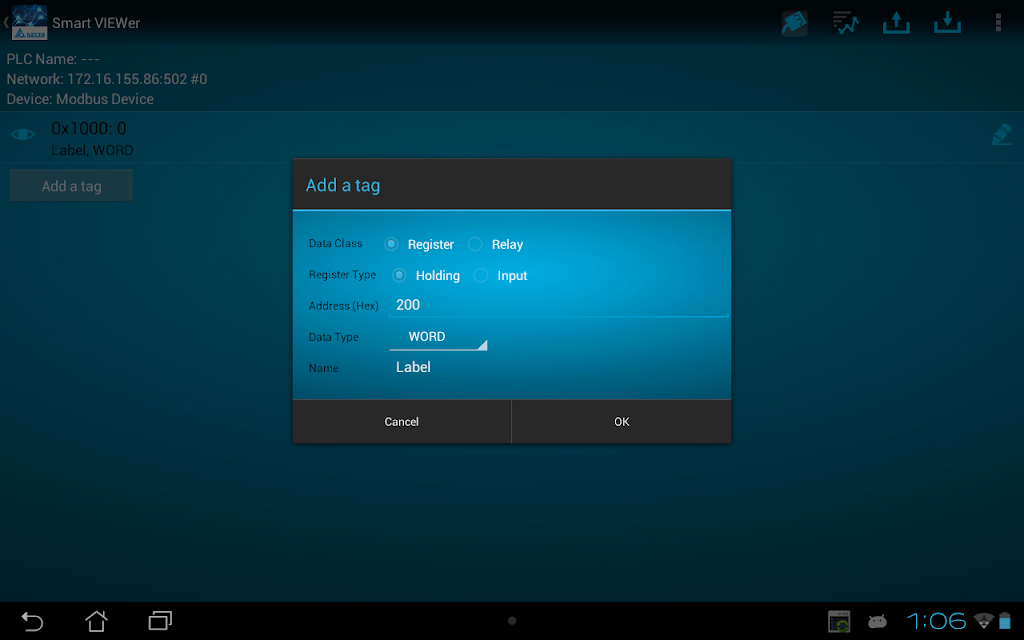This screenshot has height=640, width=1024.
Task: Tap the Android debug icon in status bar
Action: (x=877, y=621)
